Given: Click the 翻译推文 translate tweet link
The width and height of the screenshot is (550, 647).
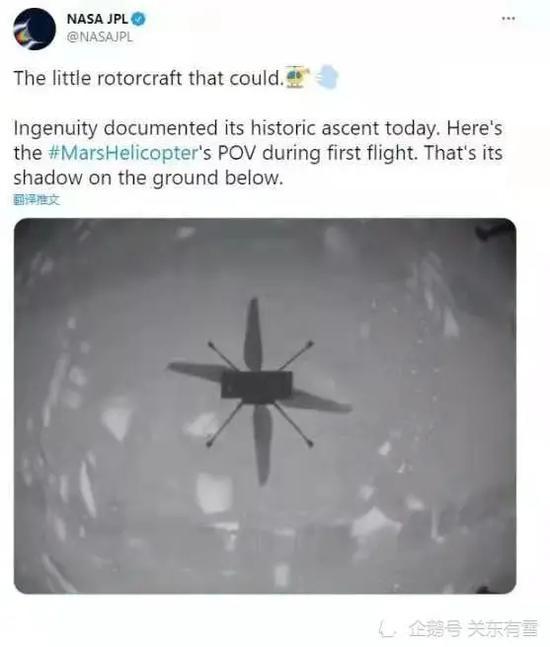Looking at the screenshot, I should pyautogui.click(x=37, y=200).
